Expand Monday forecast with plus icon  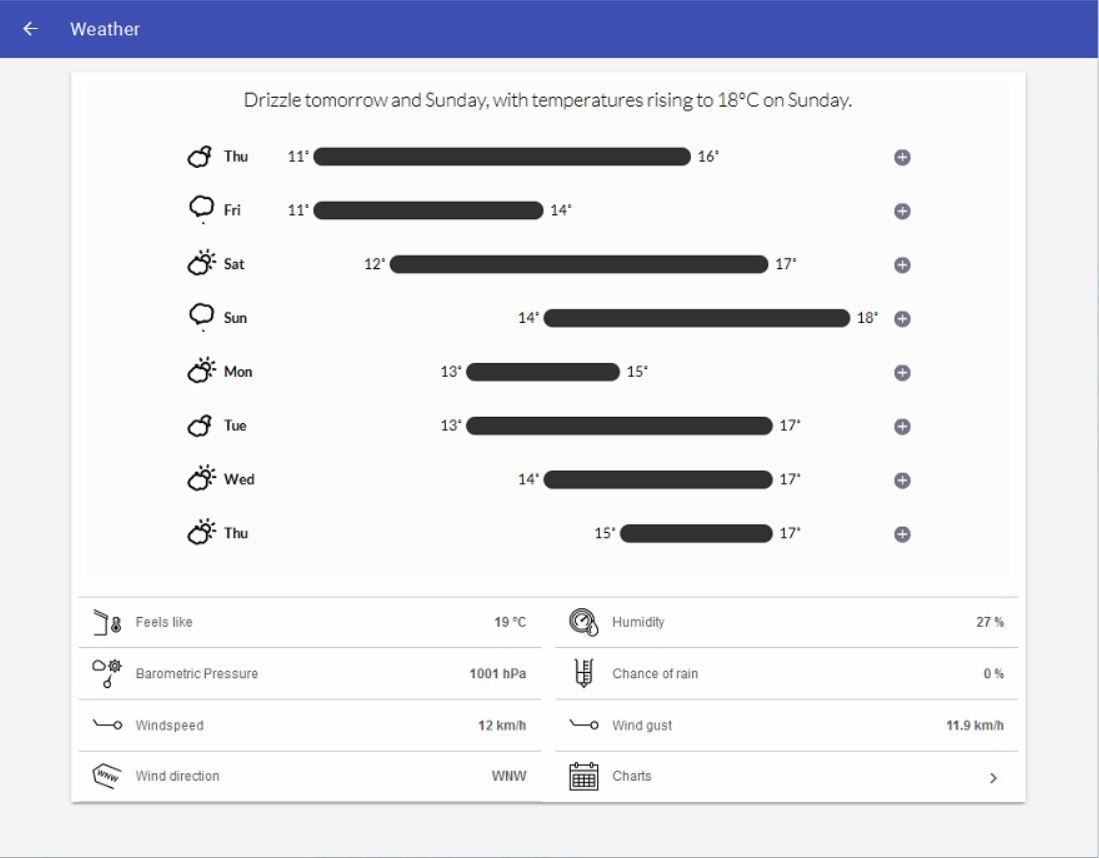[x=901, y=373]
